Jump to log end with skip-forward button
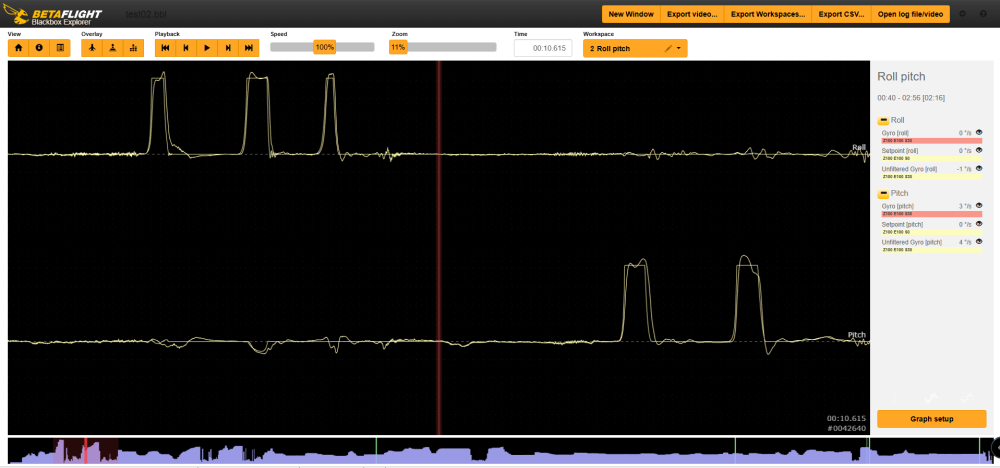The width and height of the screenshot is (1000, 468). (248, 47)
